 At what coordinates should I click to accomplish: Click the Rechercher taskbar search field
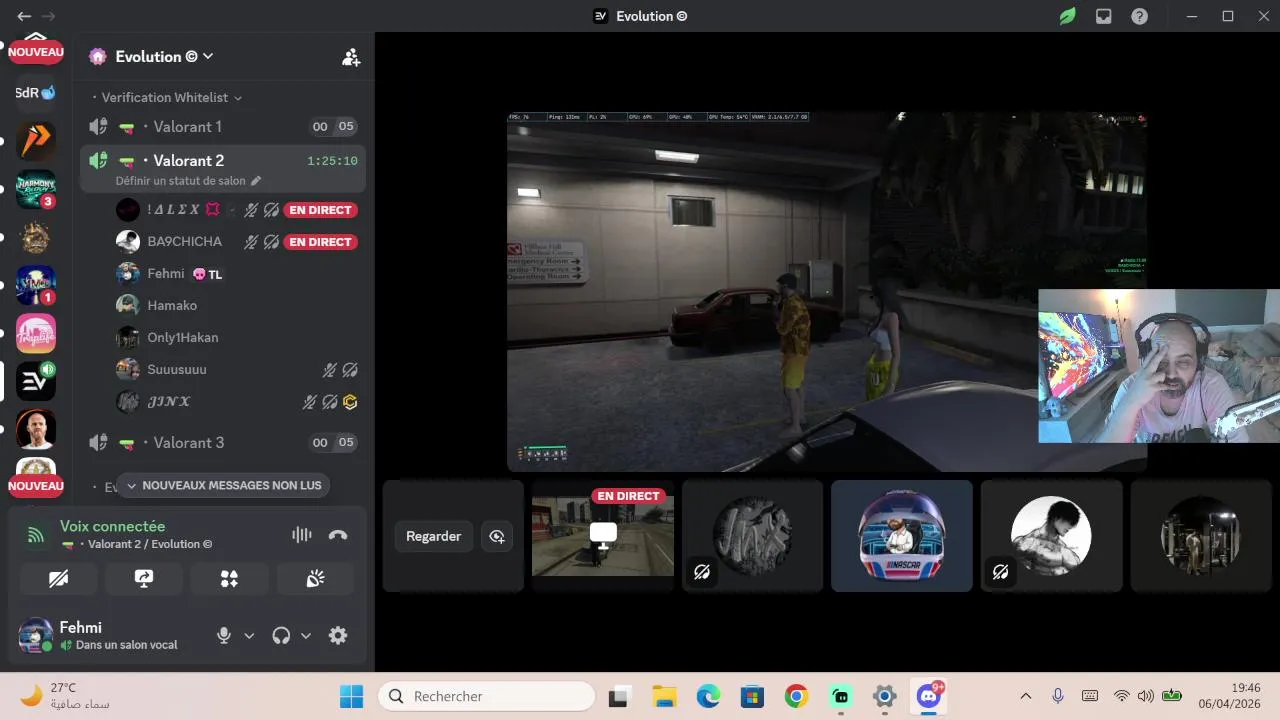(486, 696)
